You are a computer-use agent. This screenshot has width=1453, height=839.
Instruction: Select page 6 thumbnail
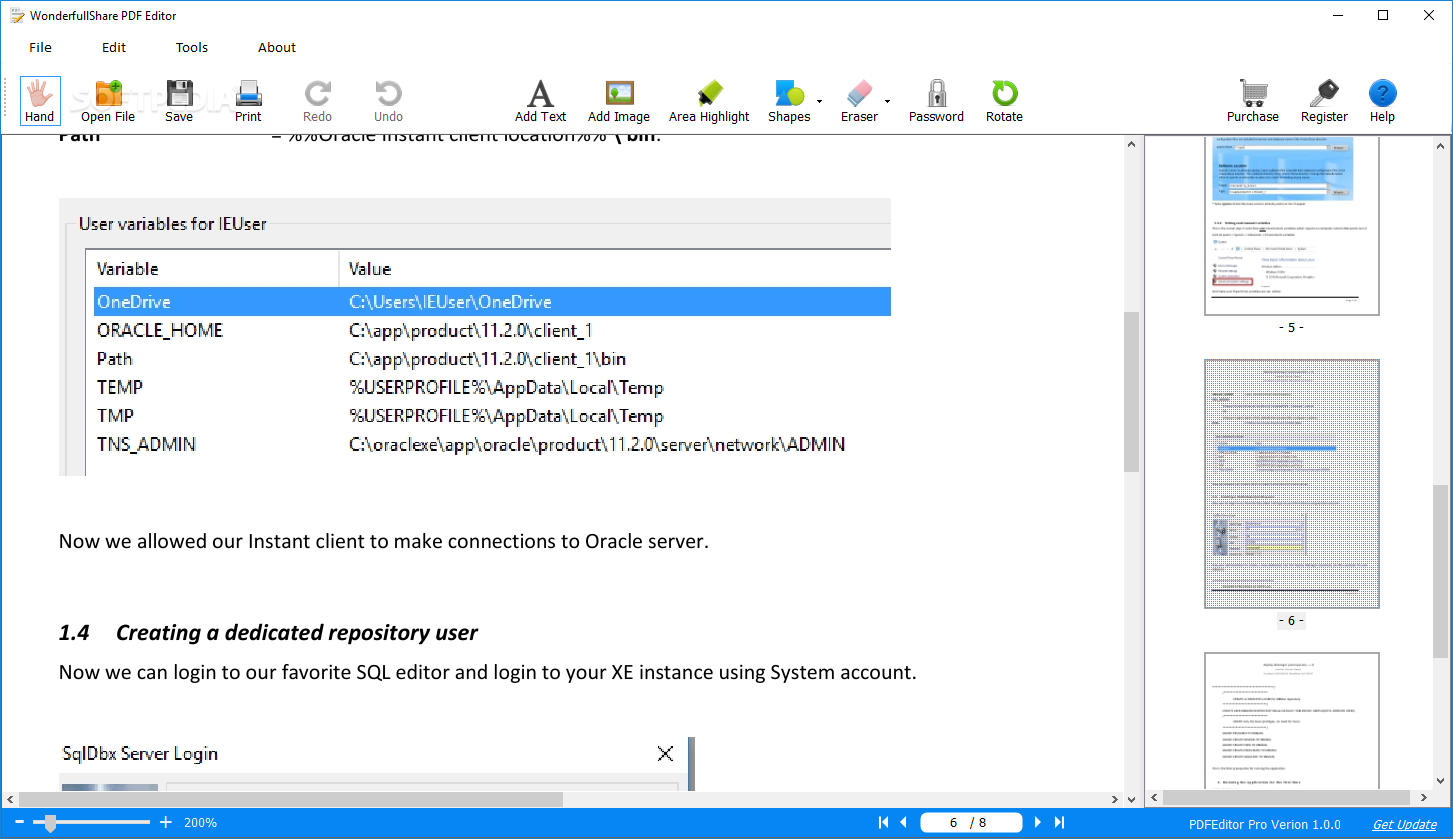tap(1291, 484)
